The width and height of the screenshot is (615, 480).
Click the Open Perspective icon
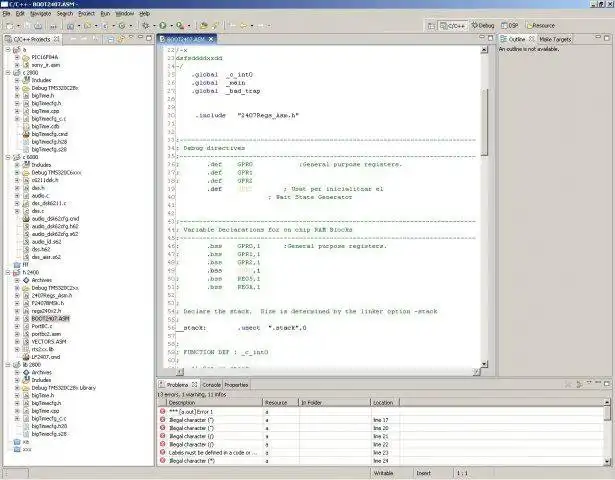(x=431, y=25)
